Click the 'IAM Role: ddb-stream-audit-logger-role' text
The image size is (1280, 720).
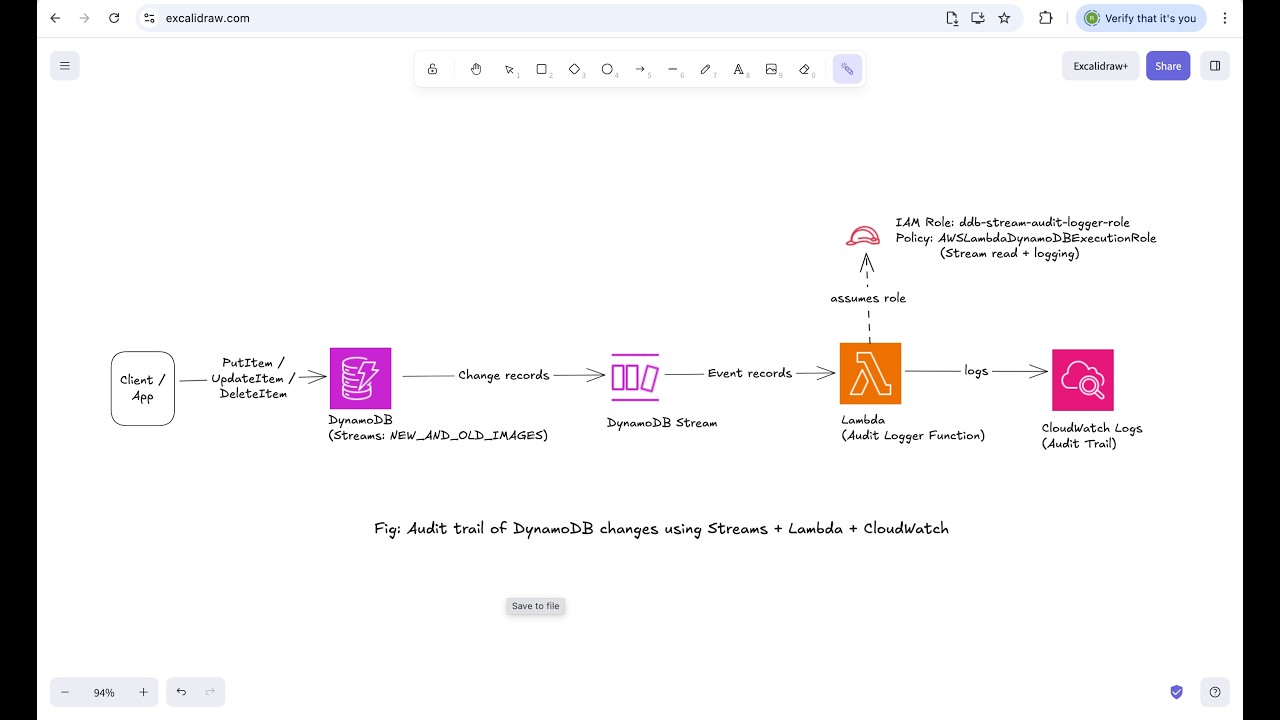coord(1013,222)
